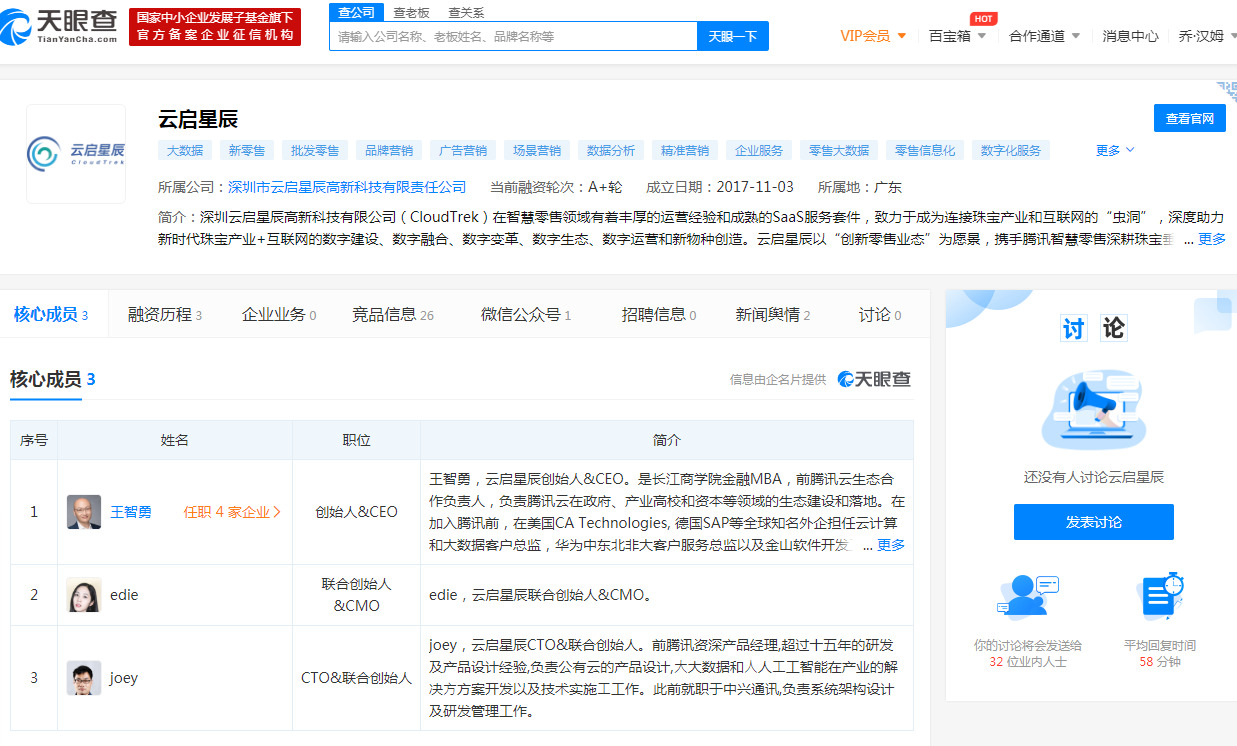
Task: Click joey's profile photo
Action: [x=84, y=678]
